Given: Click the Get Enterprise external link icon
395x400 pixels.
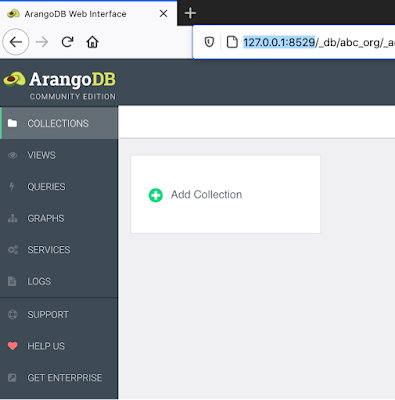Looking at the screenshot, I should [12, 378].
